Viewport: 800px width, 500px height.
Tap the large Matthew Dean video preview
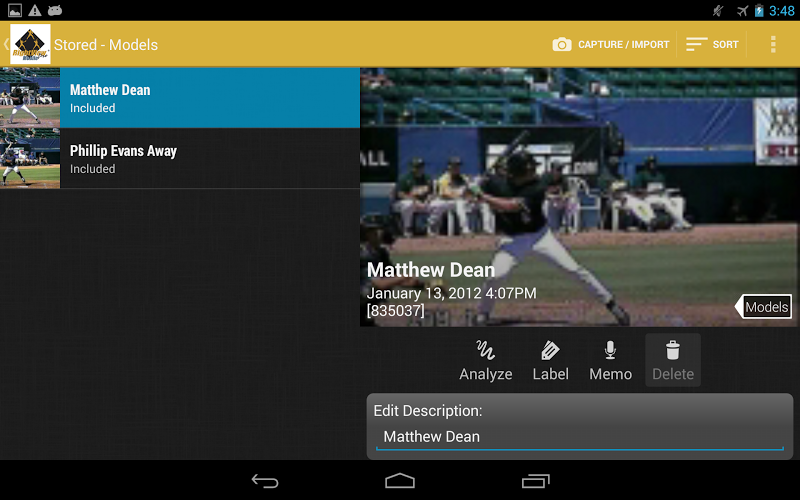point(580,197)
